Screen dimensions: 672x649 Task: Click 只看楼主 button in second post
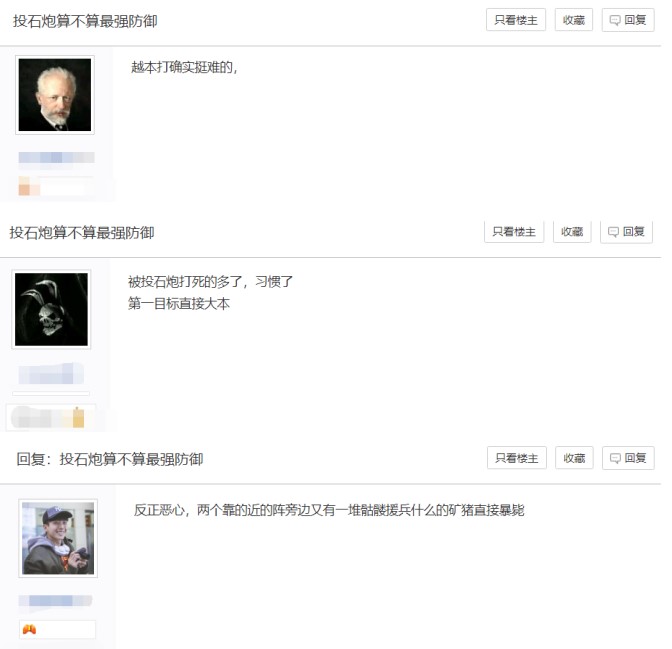(x=514, y=232)
